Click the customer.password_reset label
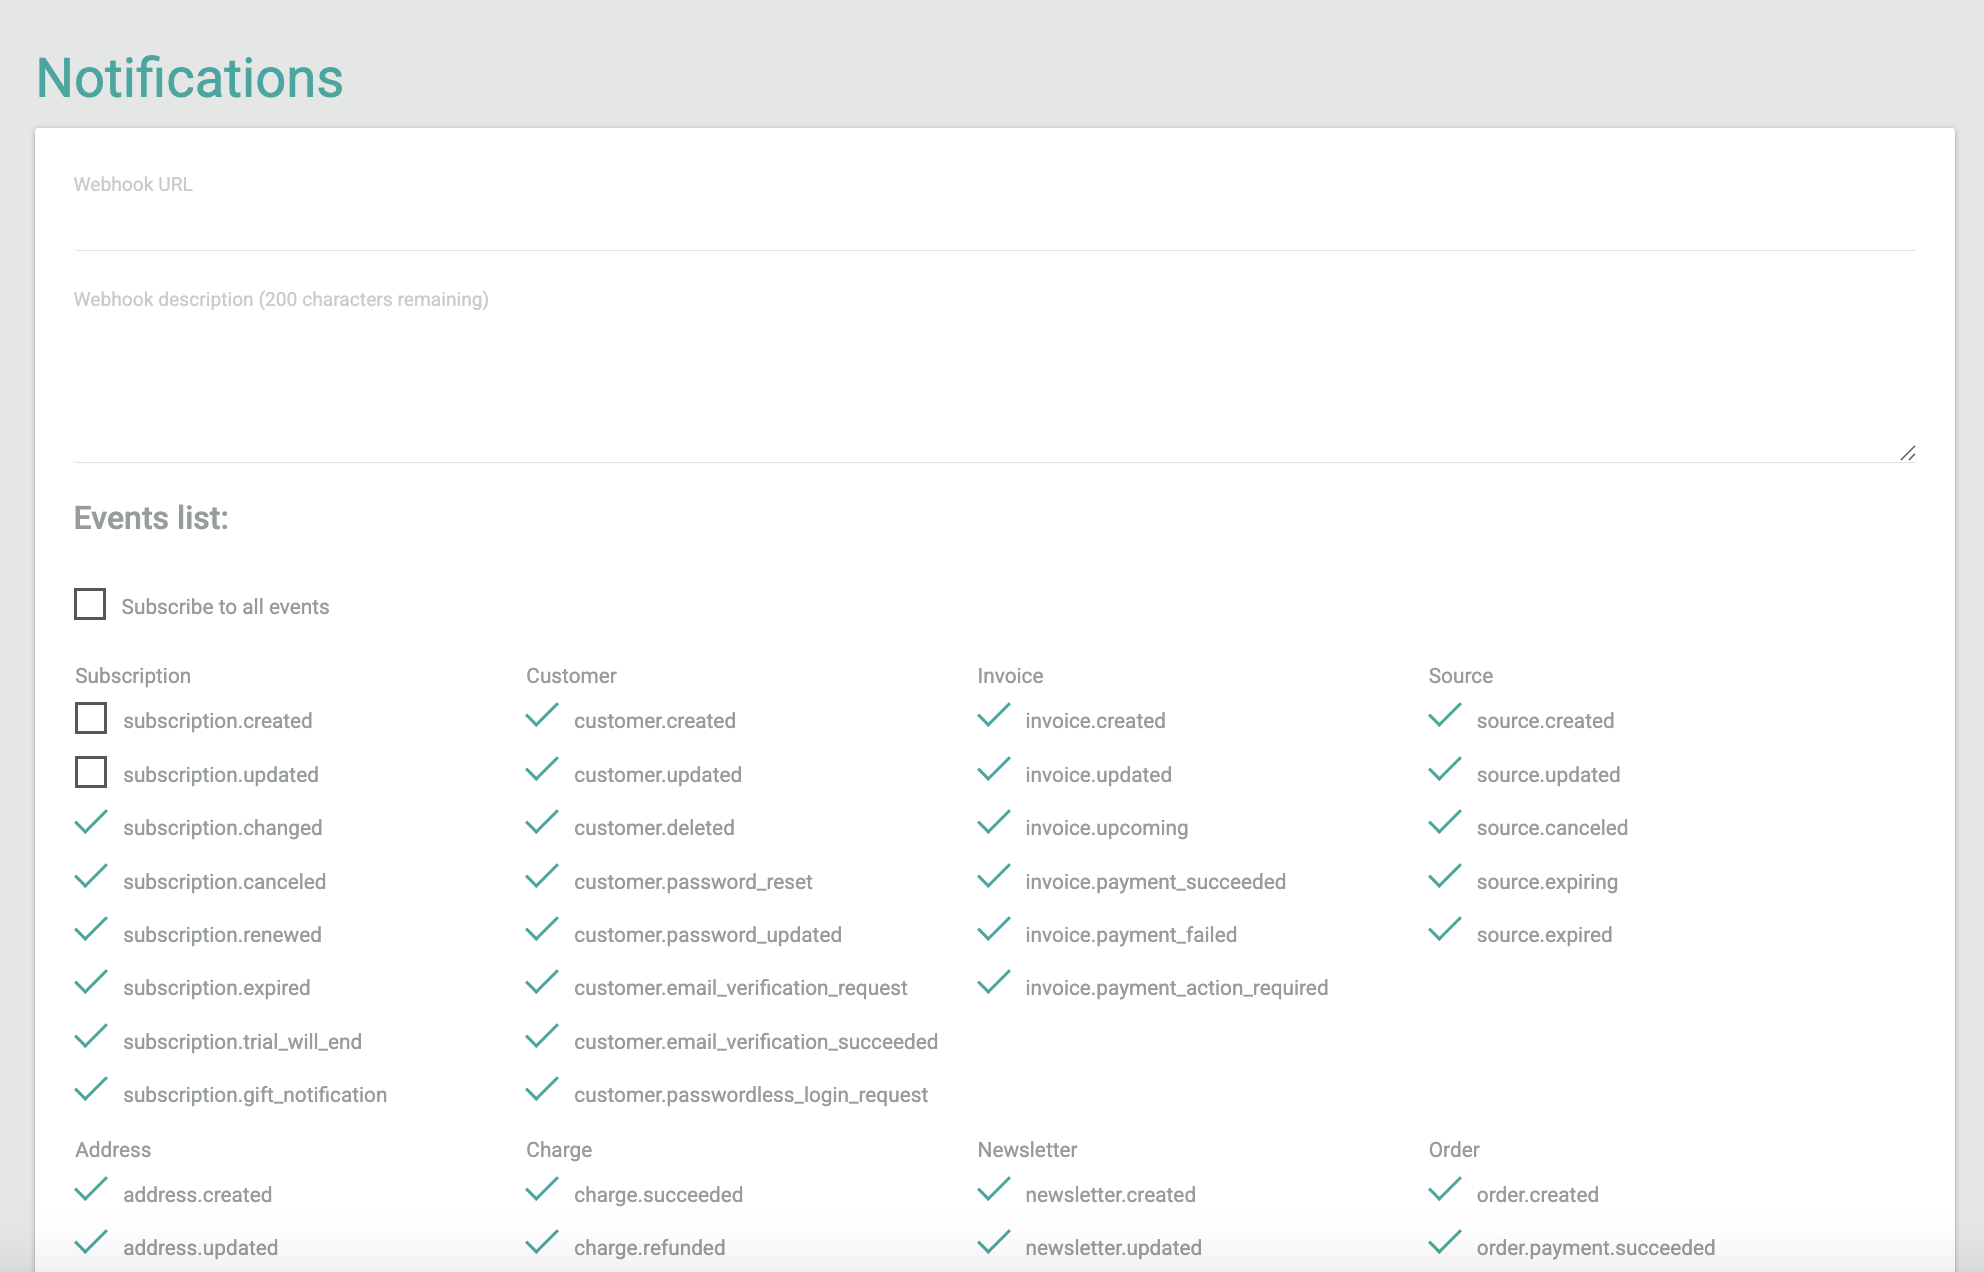The height and width of the screenshot is (1272, 1984). pyautogui.click(x=693, y=882)
